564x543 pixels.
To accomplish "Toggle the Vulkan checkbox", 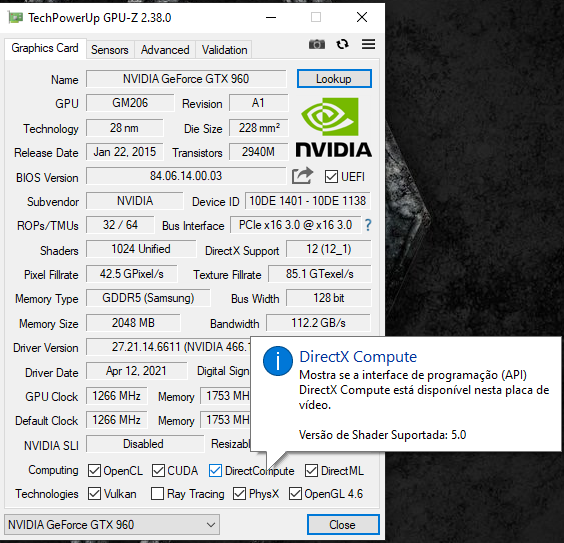I will (x=94, y=493).
